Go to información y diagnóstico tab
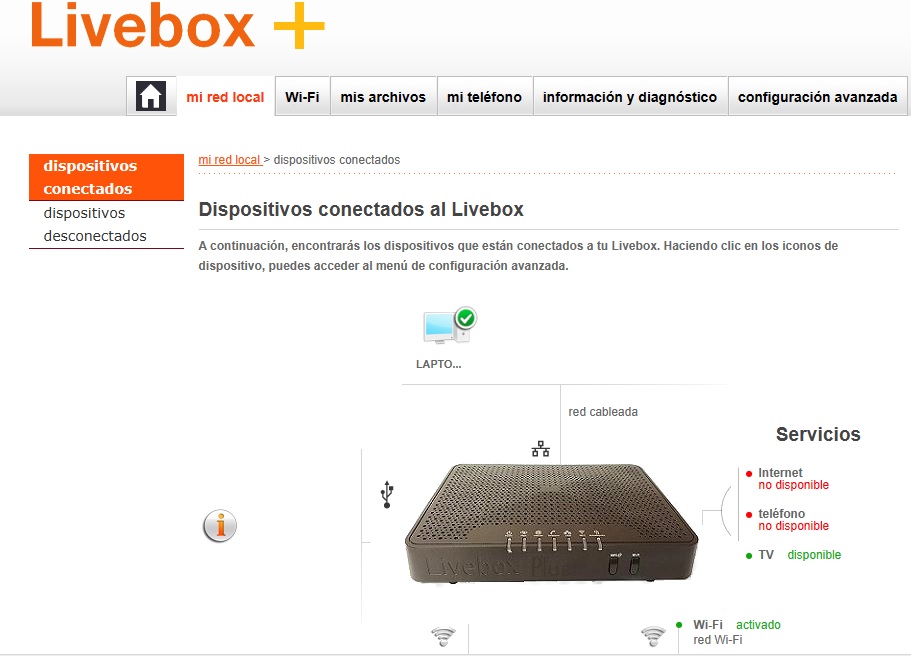Image resolution: width=911 pixels, height=656 pixels. point(630,96)
